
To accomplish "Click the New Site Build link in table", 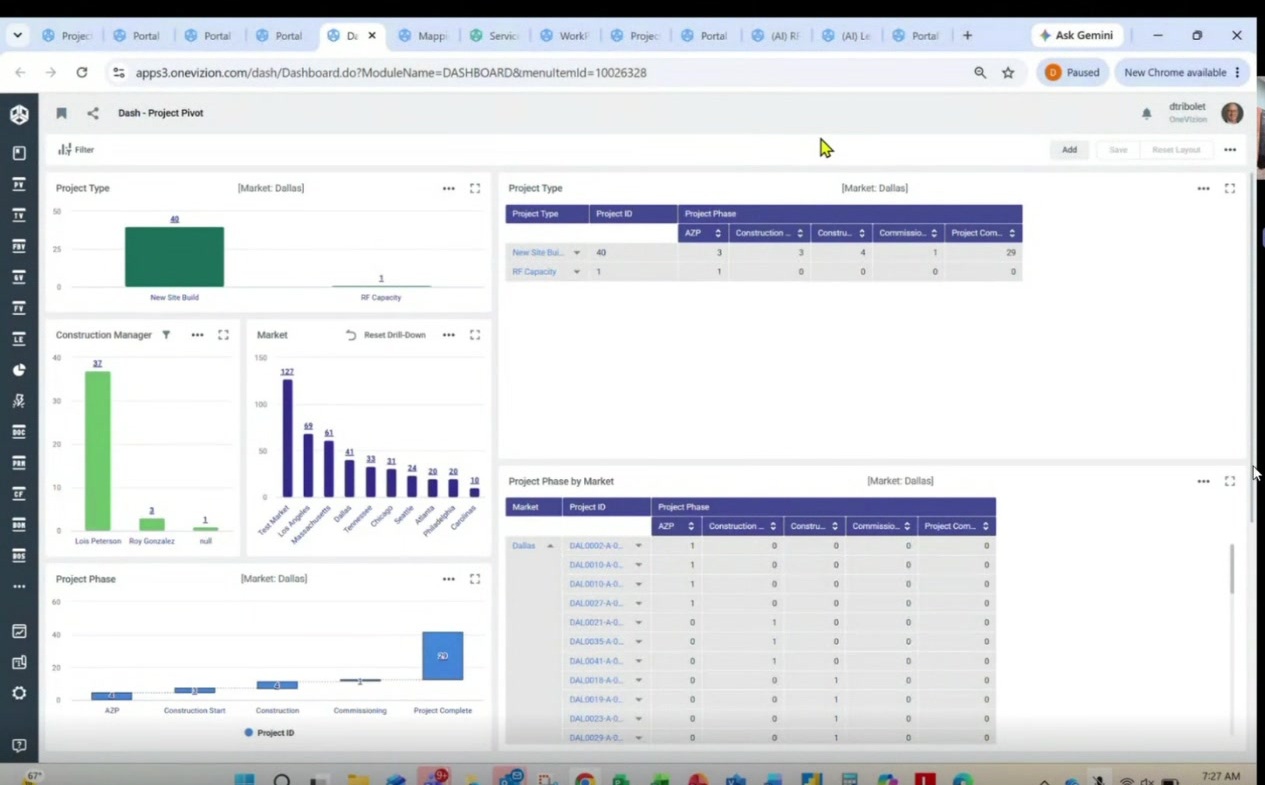I will 538,253.
